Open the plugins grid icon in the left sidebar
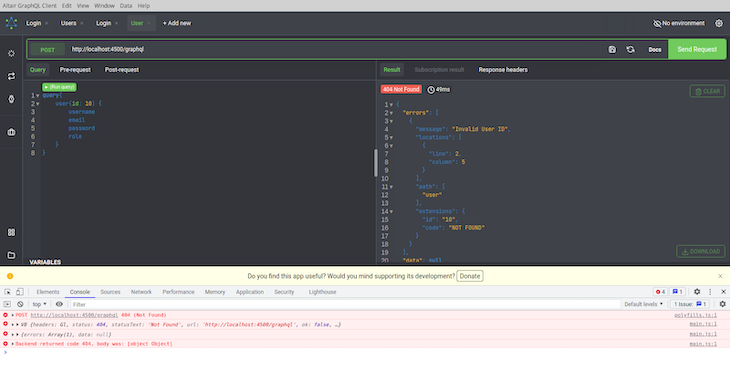This screenshot has width=730, height=382. click(11, 232)
